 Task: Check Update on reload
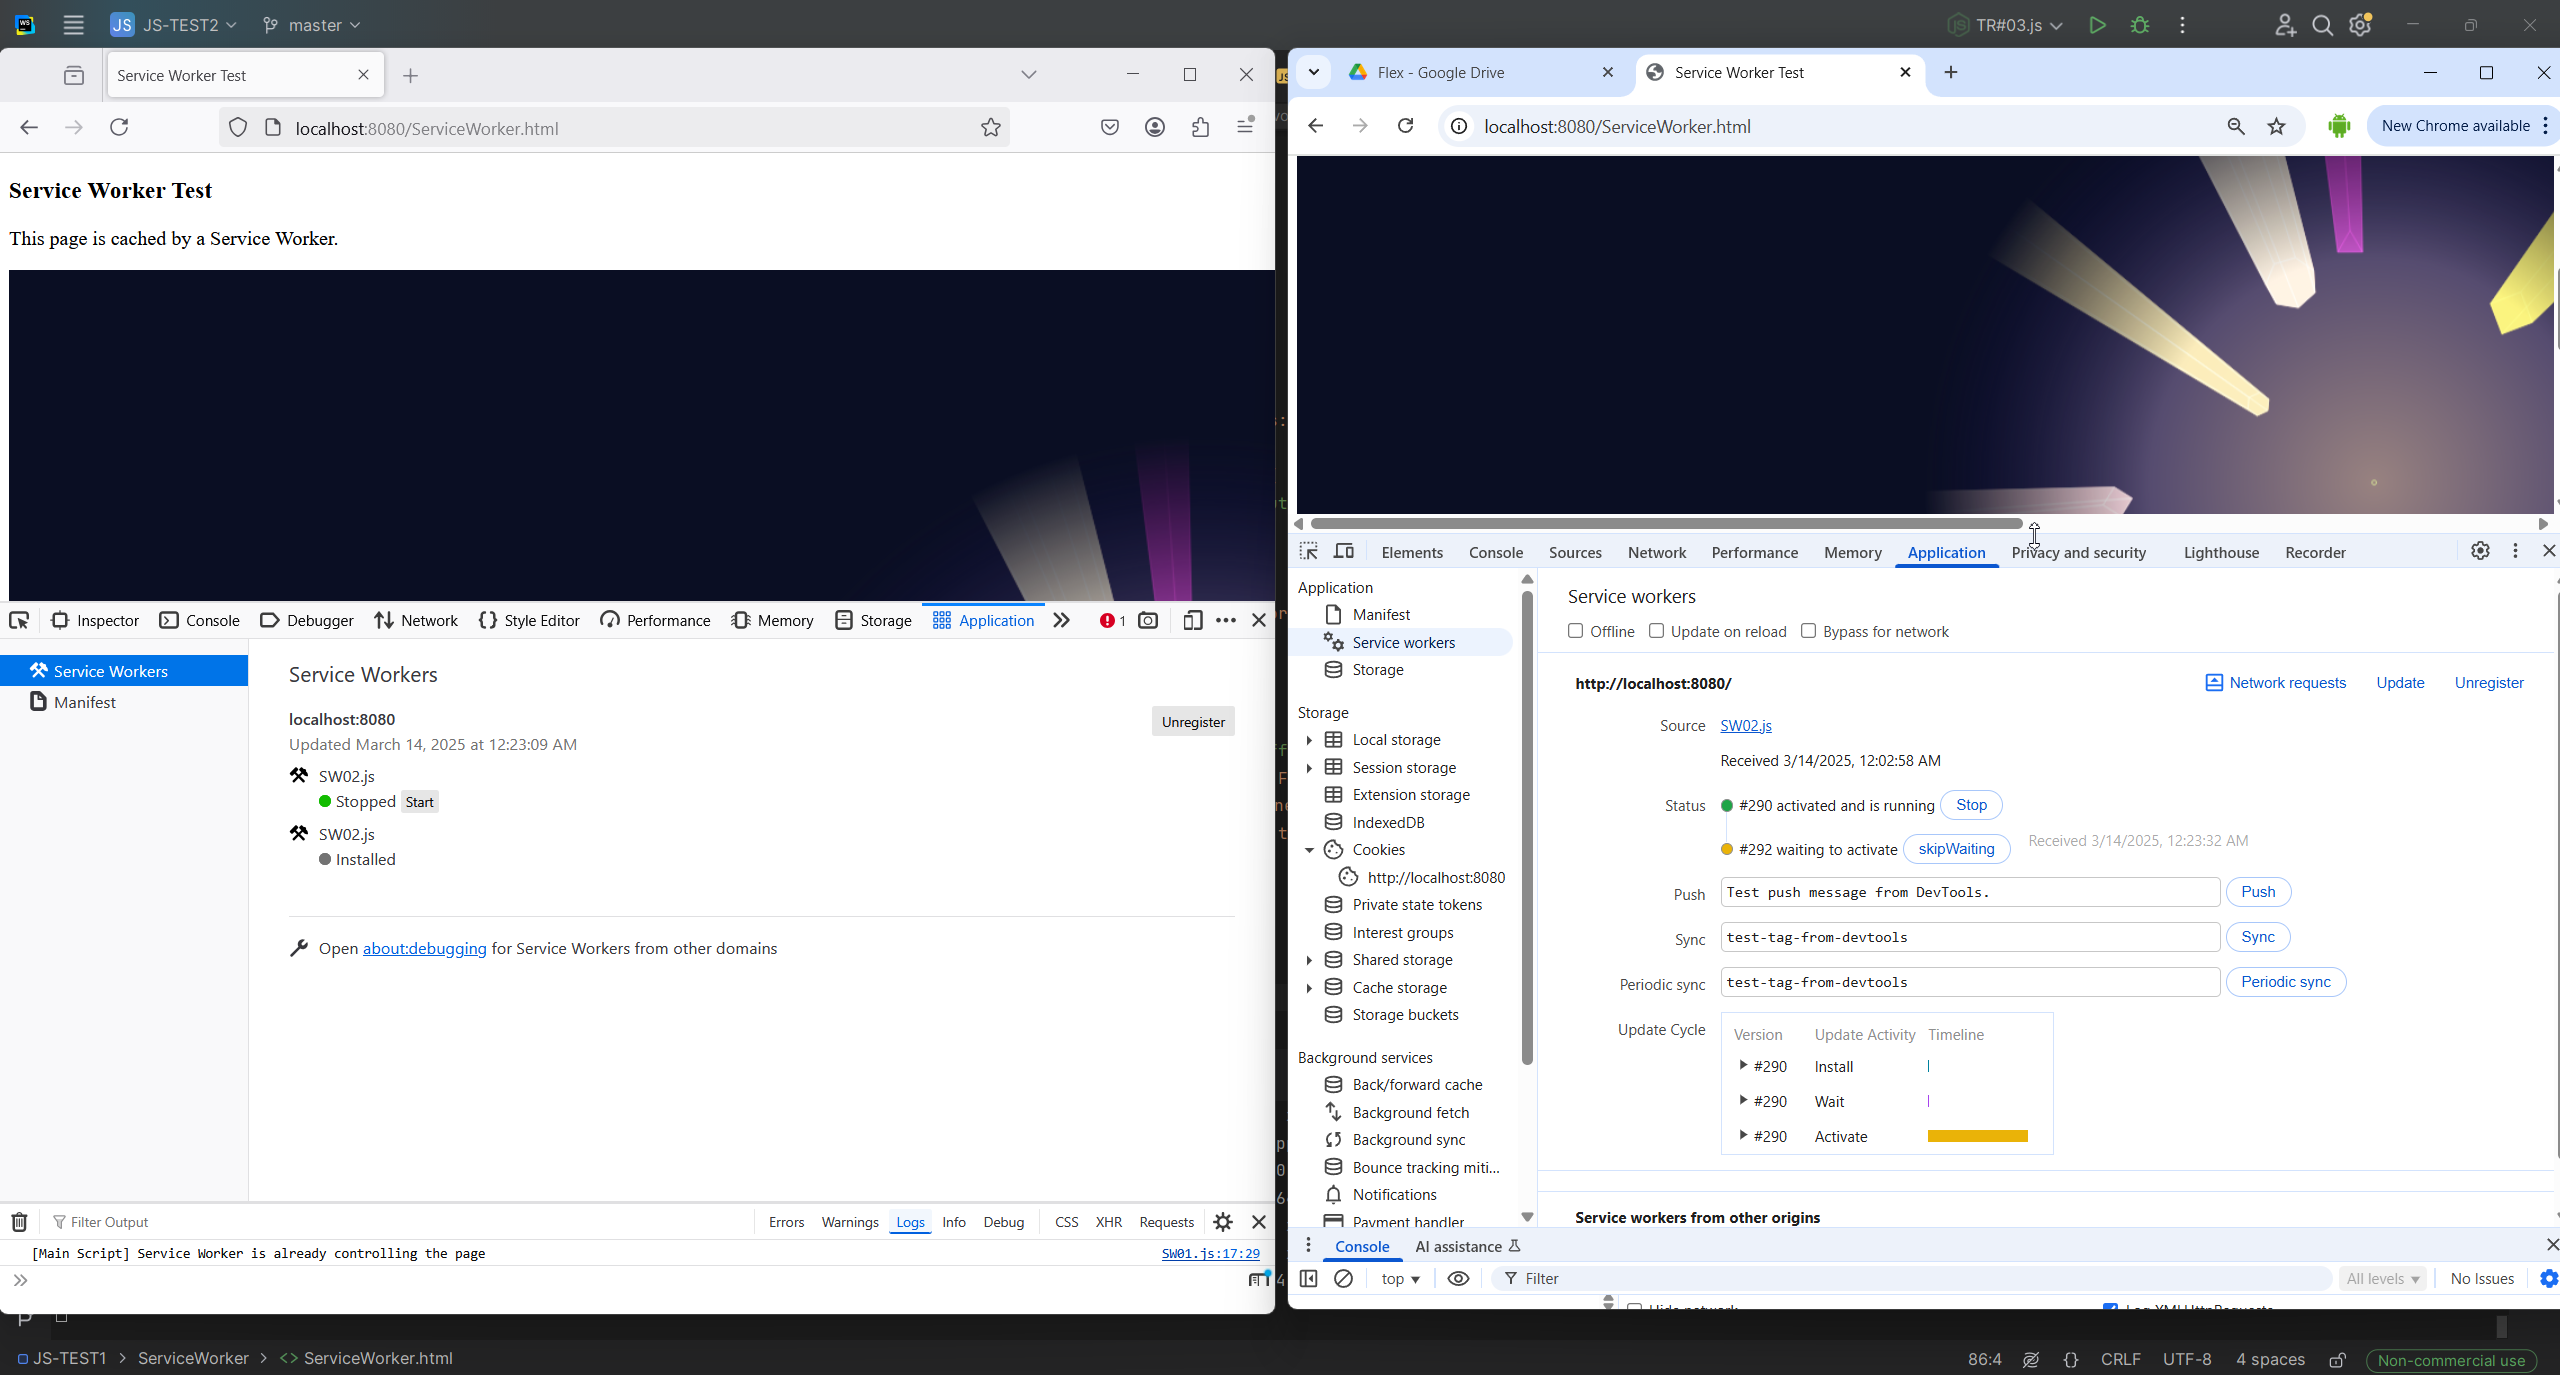coord(1657,631)
